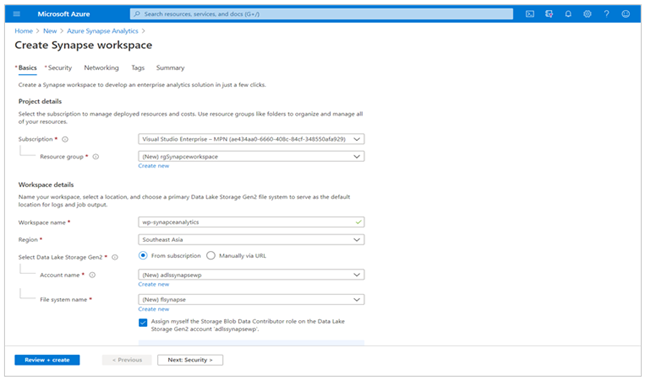Expand the Subscription dropdown
The height and width of the screenshot is (380, 645).
coord(251,139)
